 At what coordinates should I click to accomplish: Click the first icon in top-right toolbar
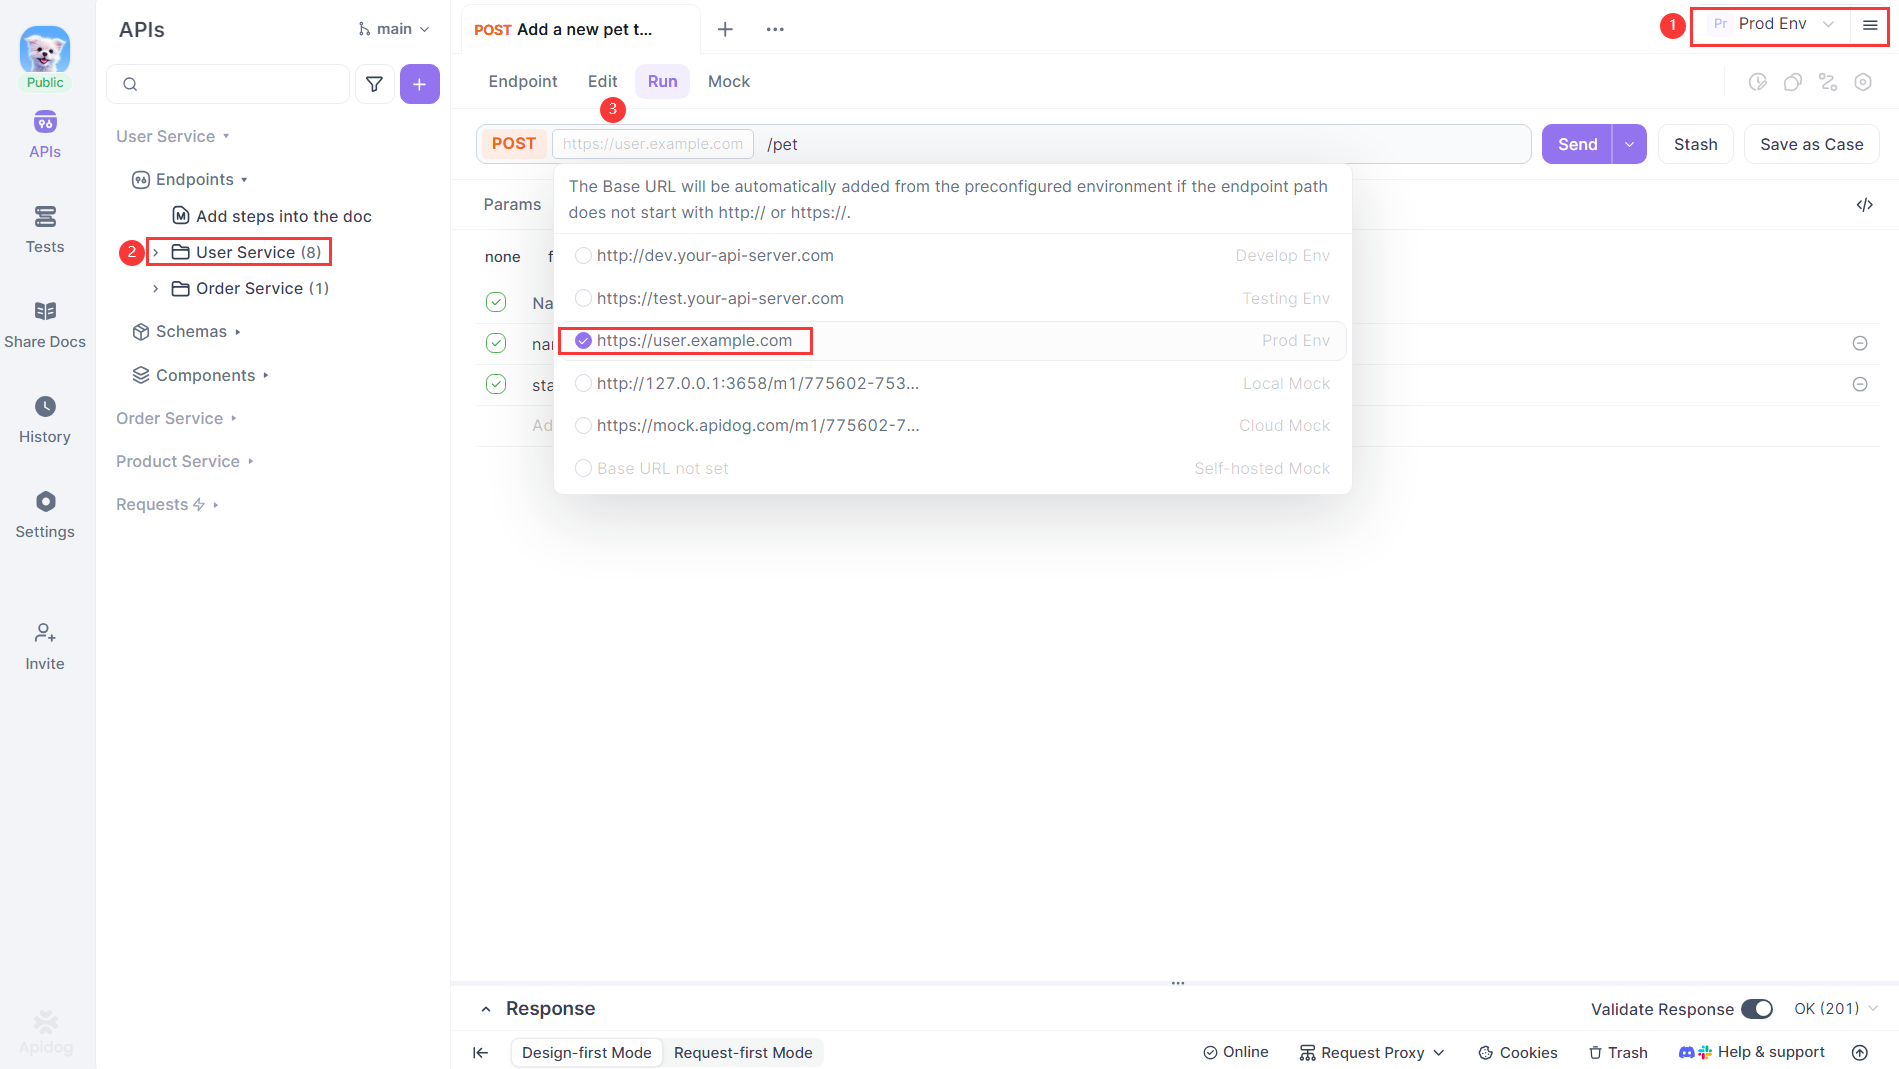coord(1757,82)
